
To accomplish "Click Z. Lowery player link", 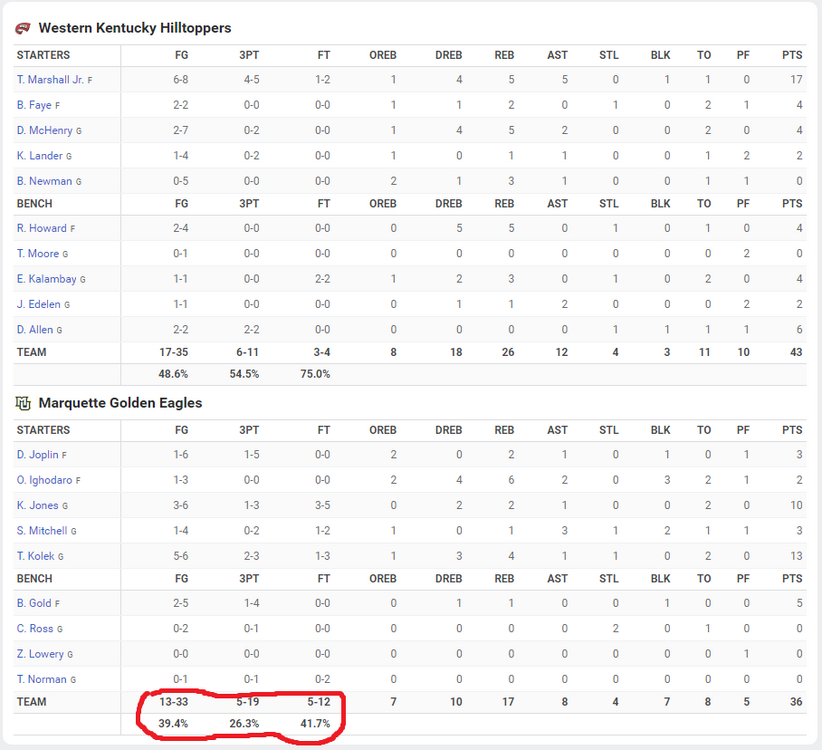I will 40,654.
